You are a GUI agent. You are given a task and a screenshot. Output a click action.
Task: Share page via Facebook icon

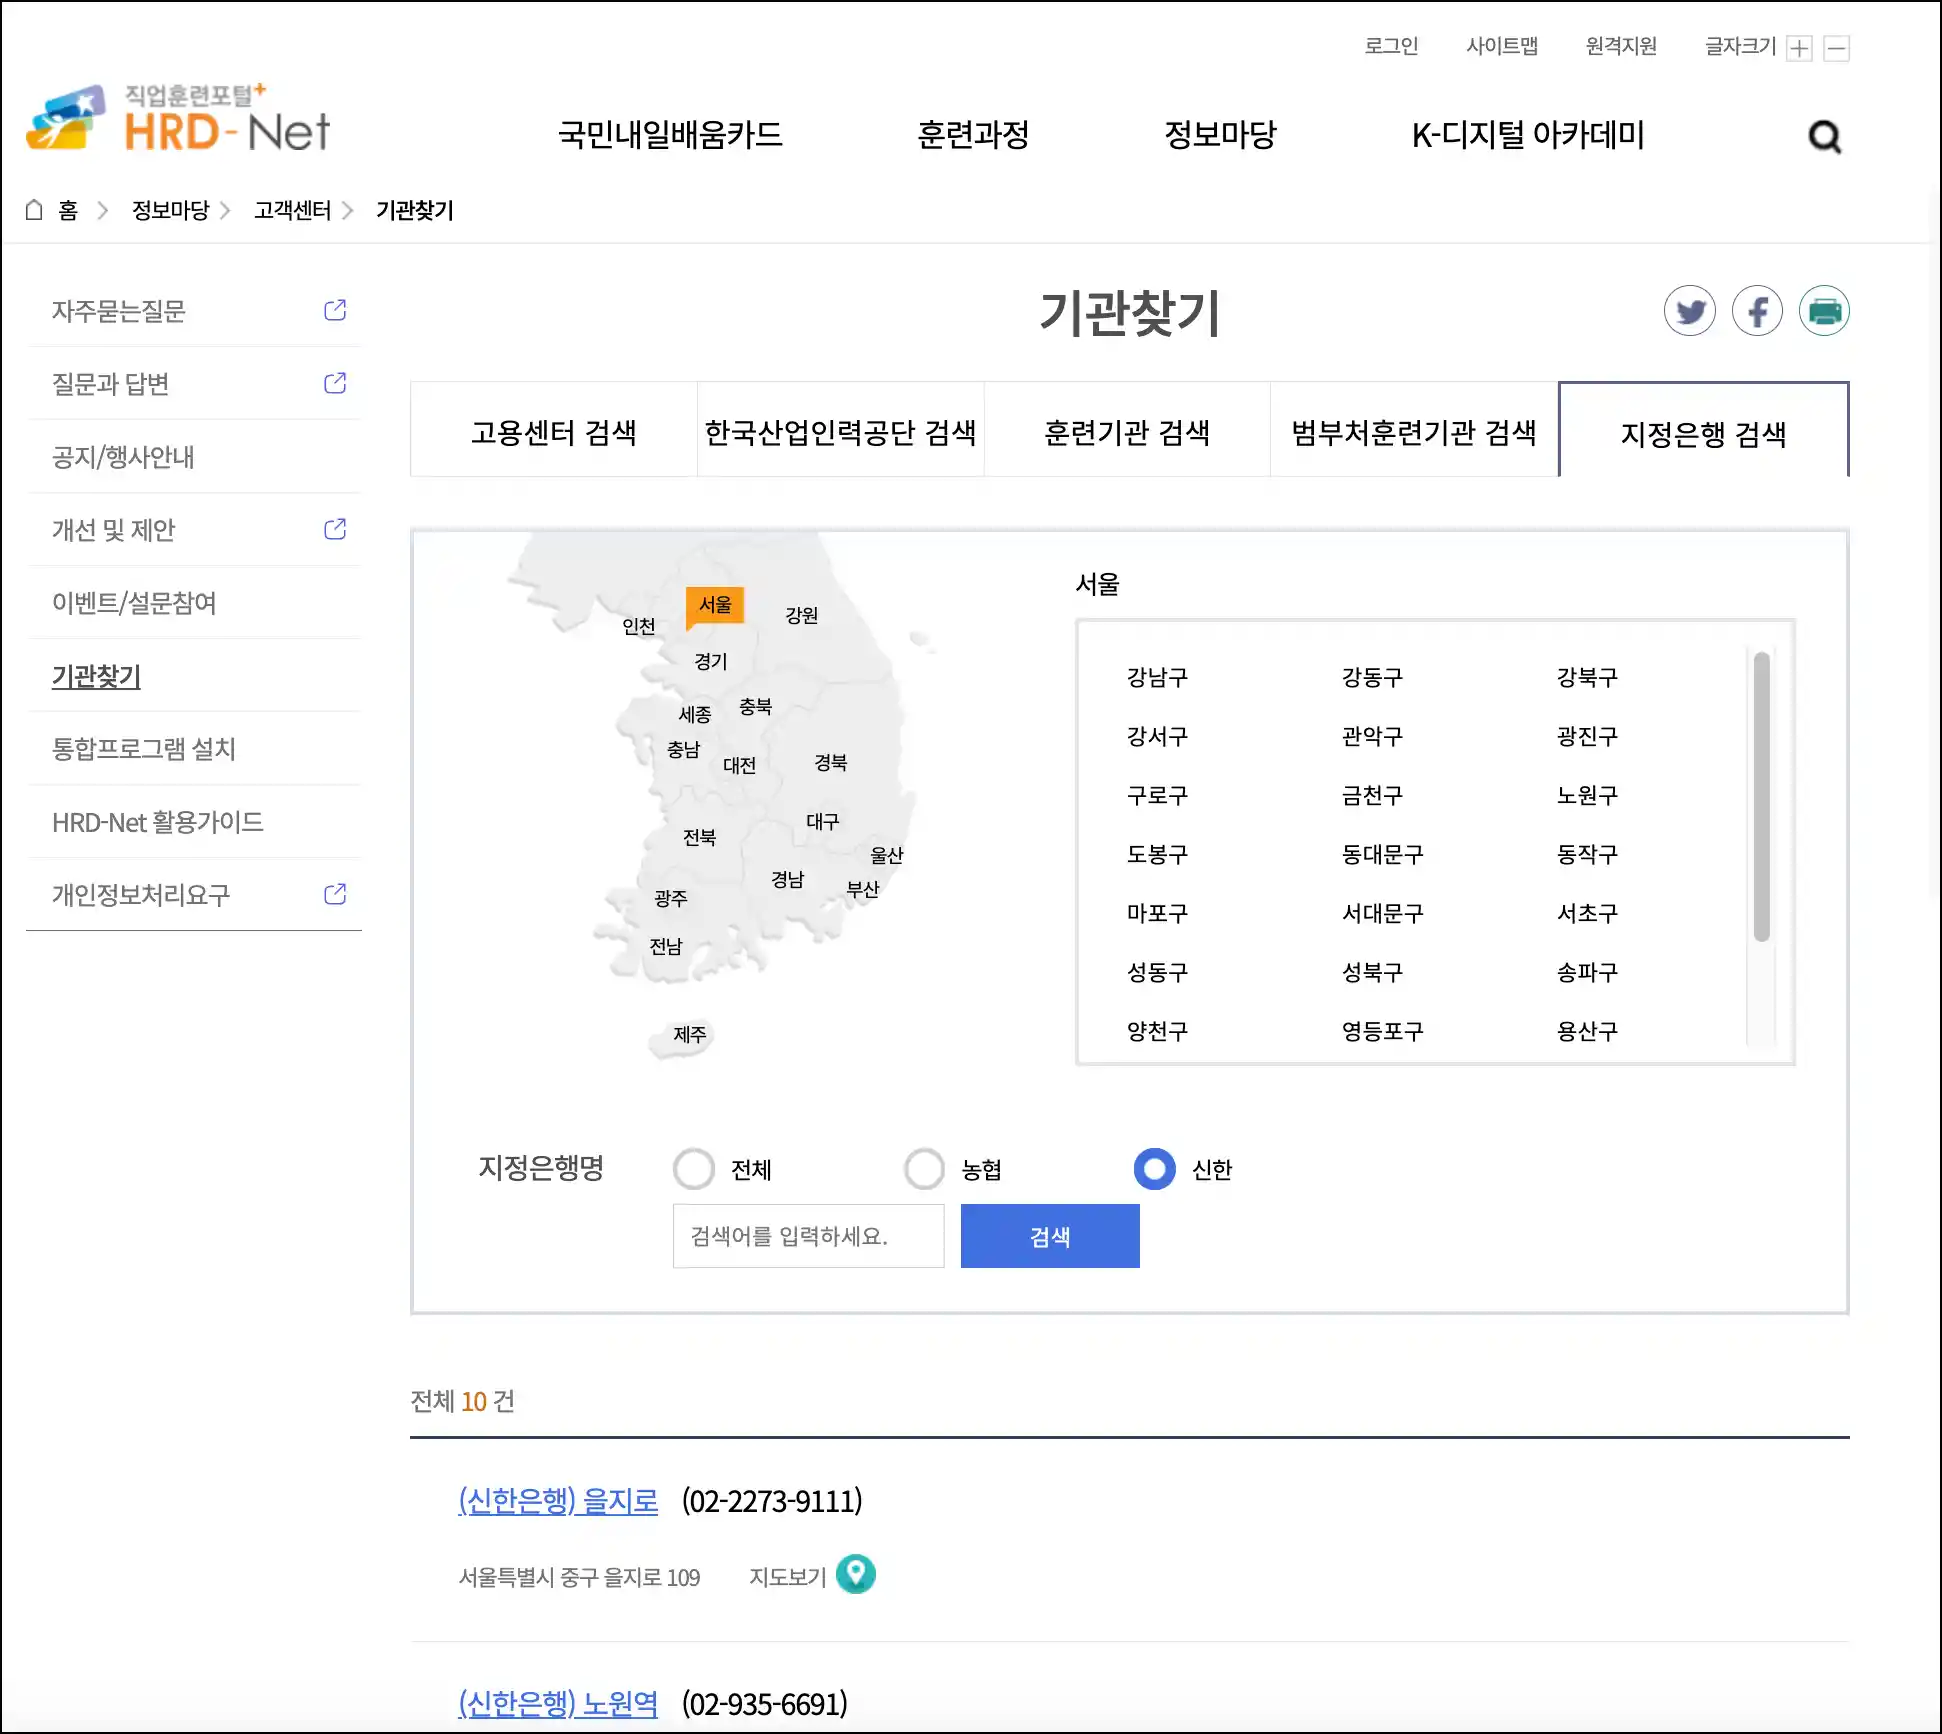[x=1757, y=311]
